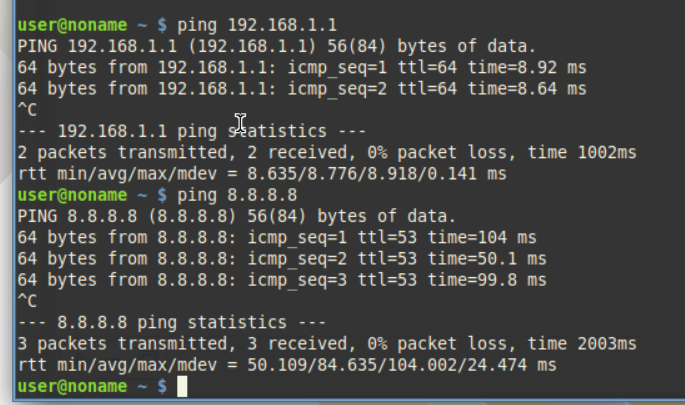This screenshot has height=405, width=685.
Task: Click the 192.168.1.1 reply with time=8.92 ms
Action: (x=301, y=67)
